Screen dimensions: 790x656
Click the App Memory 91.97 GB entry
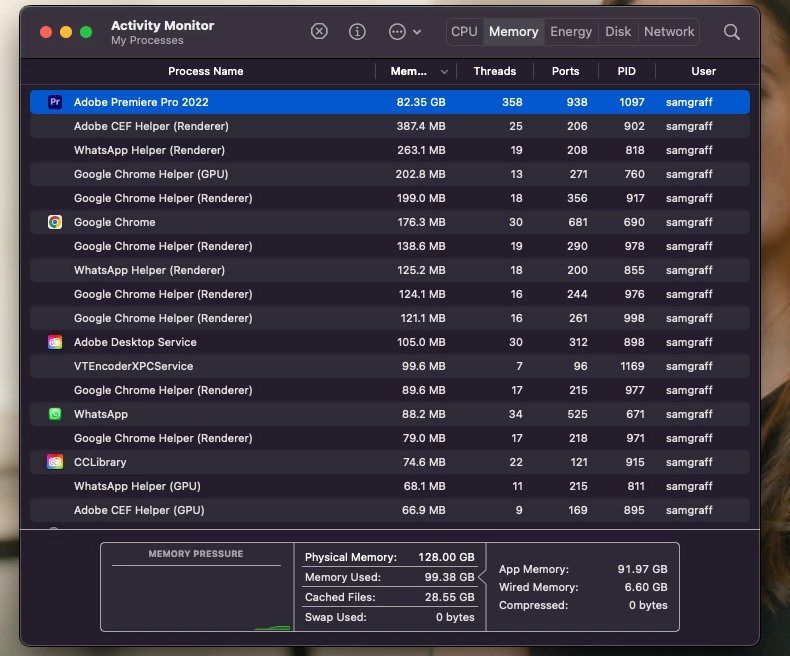pos(583,569)
